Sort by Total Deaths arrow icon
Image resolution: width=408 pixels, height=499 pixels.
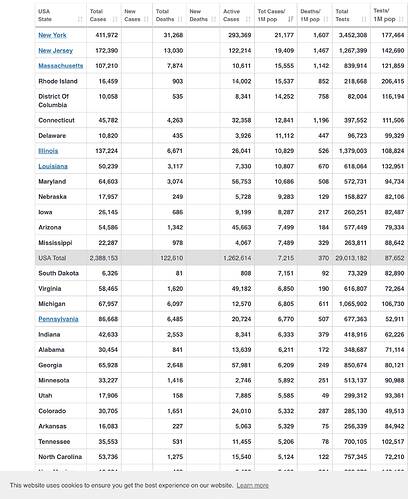[180, 19]
